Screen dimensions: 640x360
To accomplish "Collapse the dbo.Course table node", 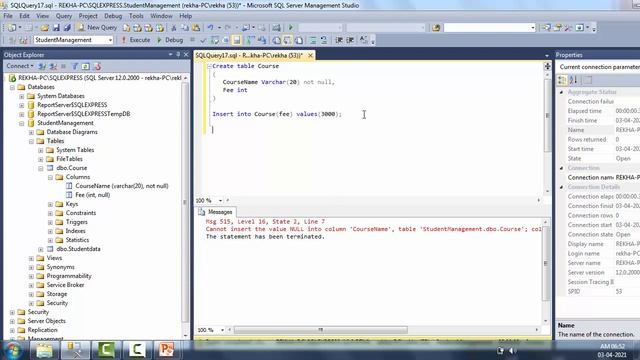I will click(41, 168).
